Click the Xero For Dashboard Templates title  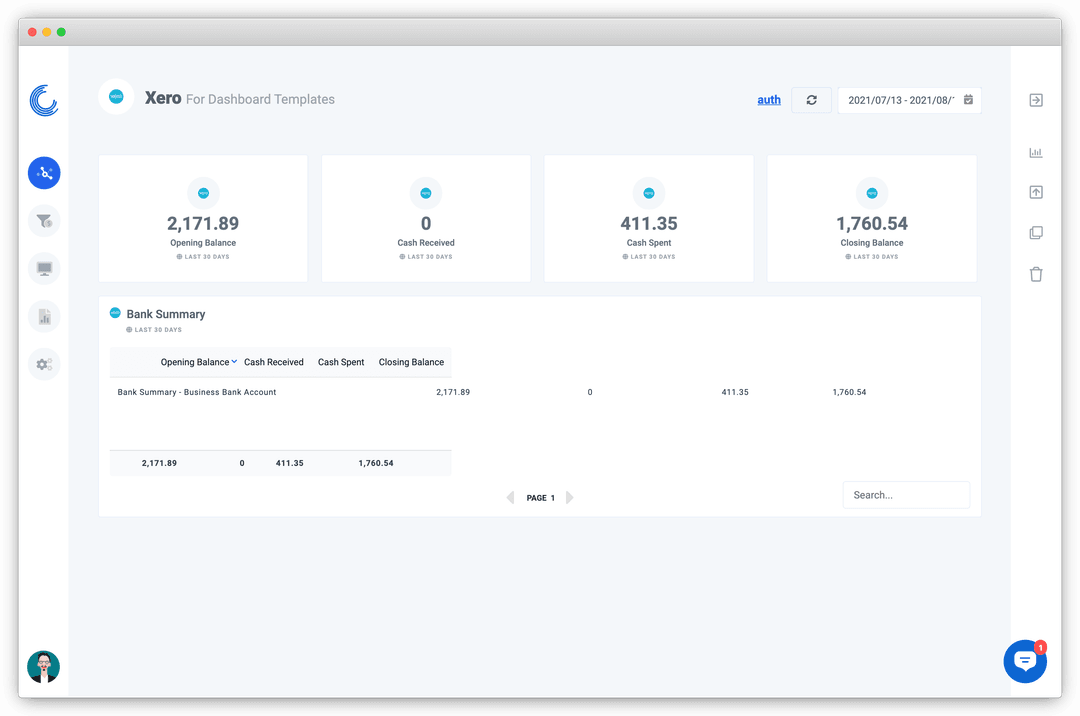pyautogui.click(x=240, y=98)
